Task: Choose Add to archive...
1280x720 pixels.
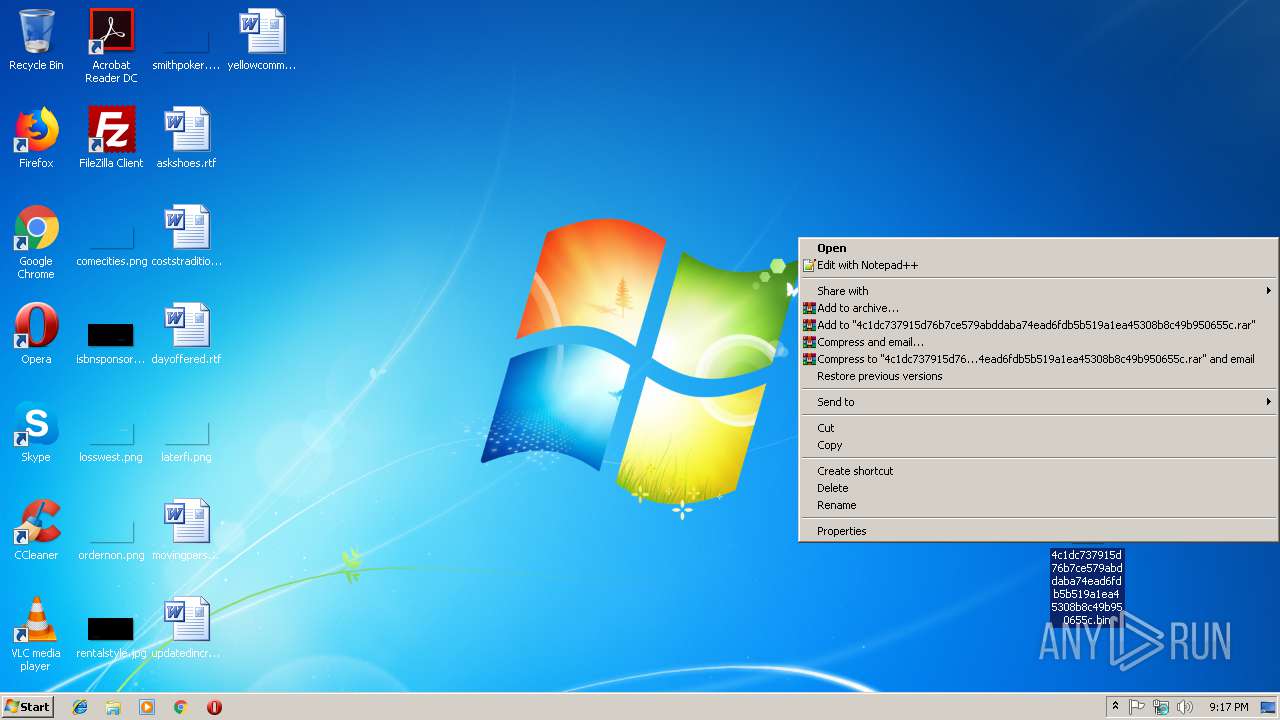Action: pos(1038,308)
